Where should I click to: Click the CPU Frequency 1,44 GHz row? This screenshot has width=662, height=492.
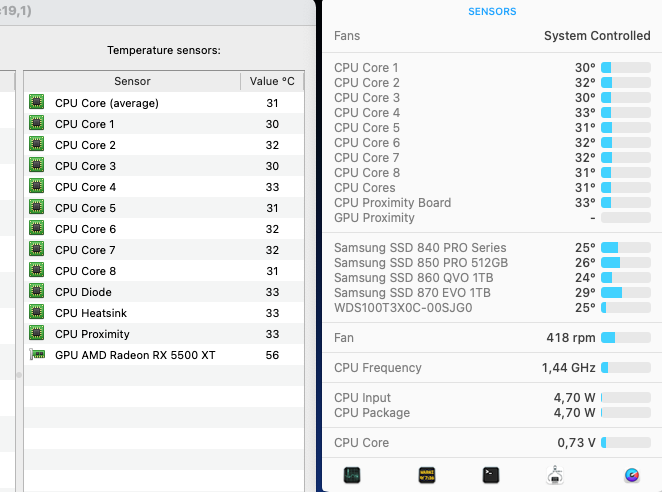490,368
